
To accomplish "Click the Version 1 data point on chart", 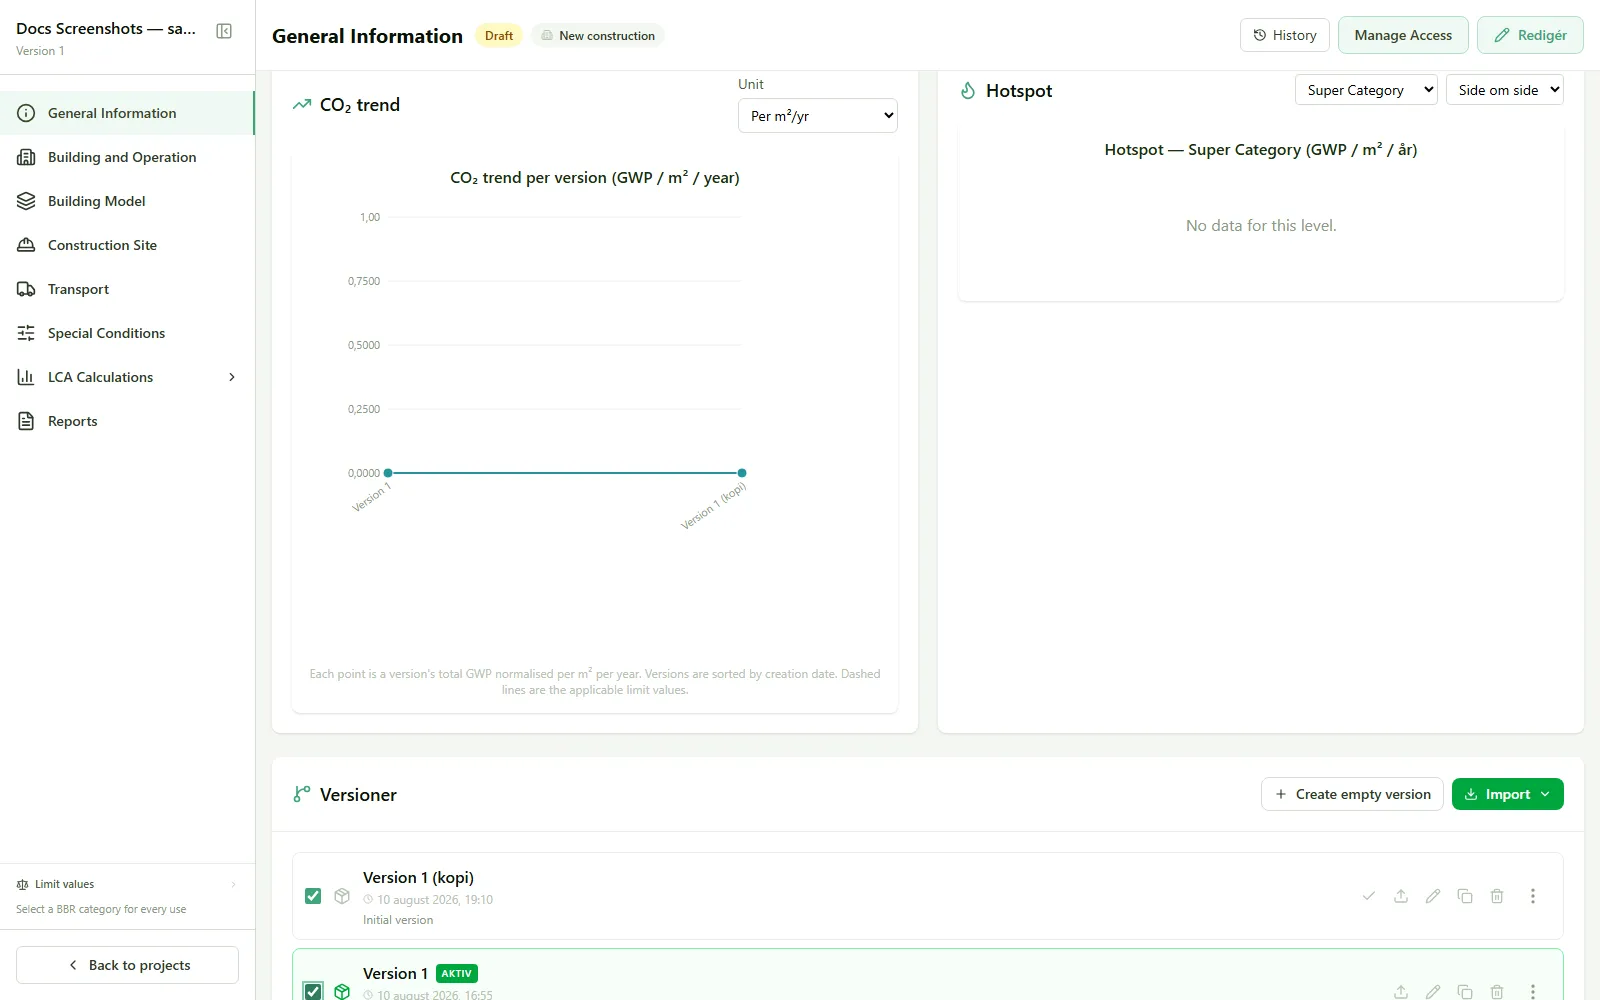I will pos(388,473).
